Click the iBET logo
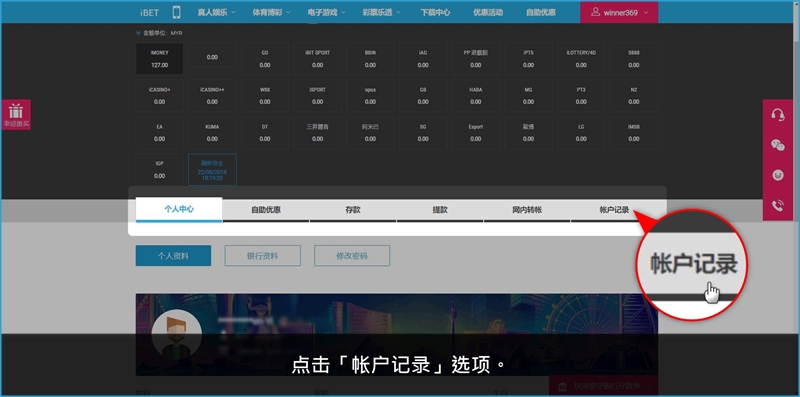The image size is (800, 397). 149,13
